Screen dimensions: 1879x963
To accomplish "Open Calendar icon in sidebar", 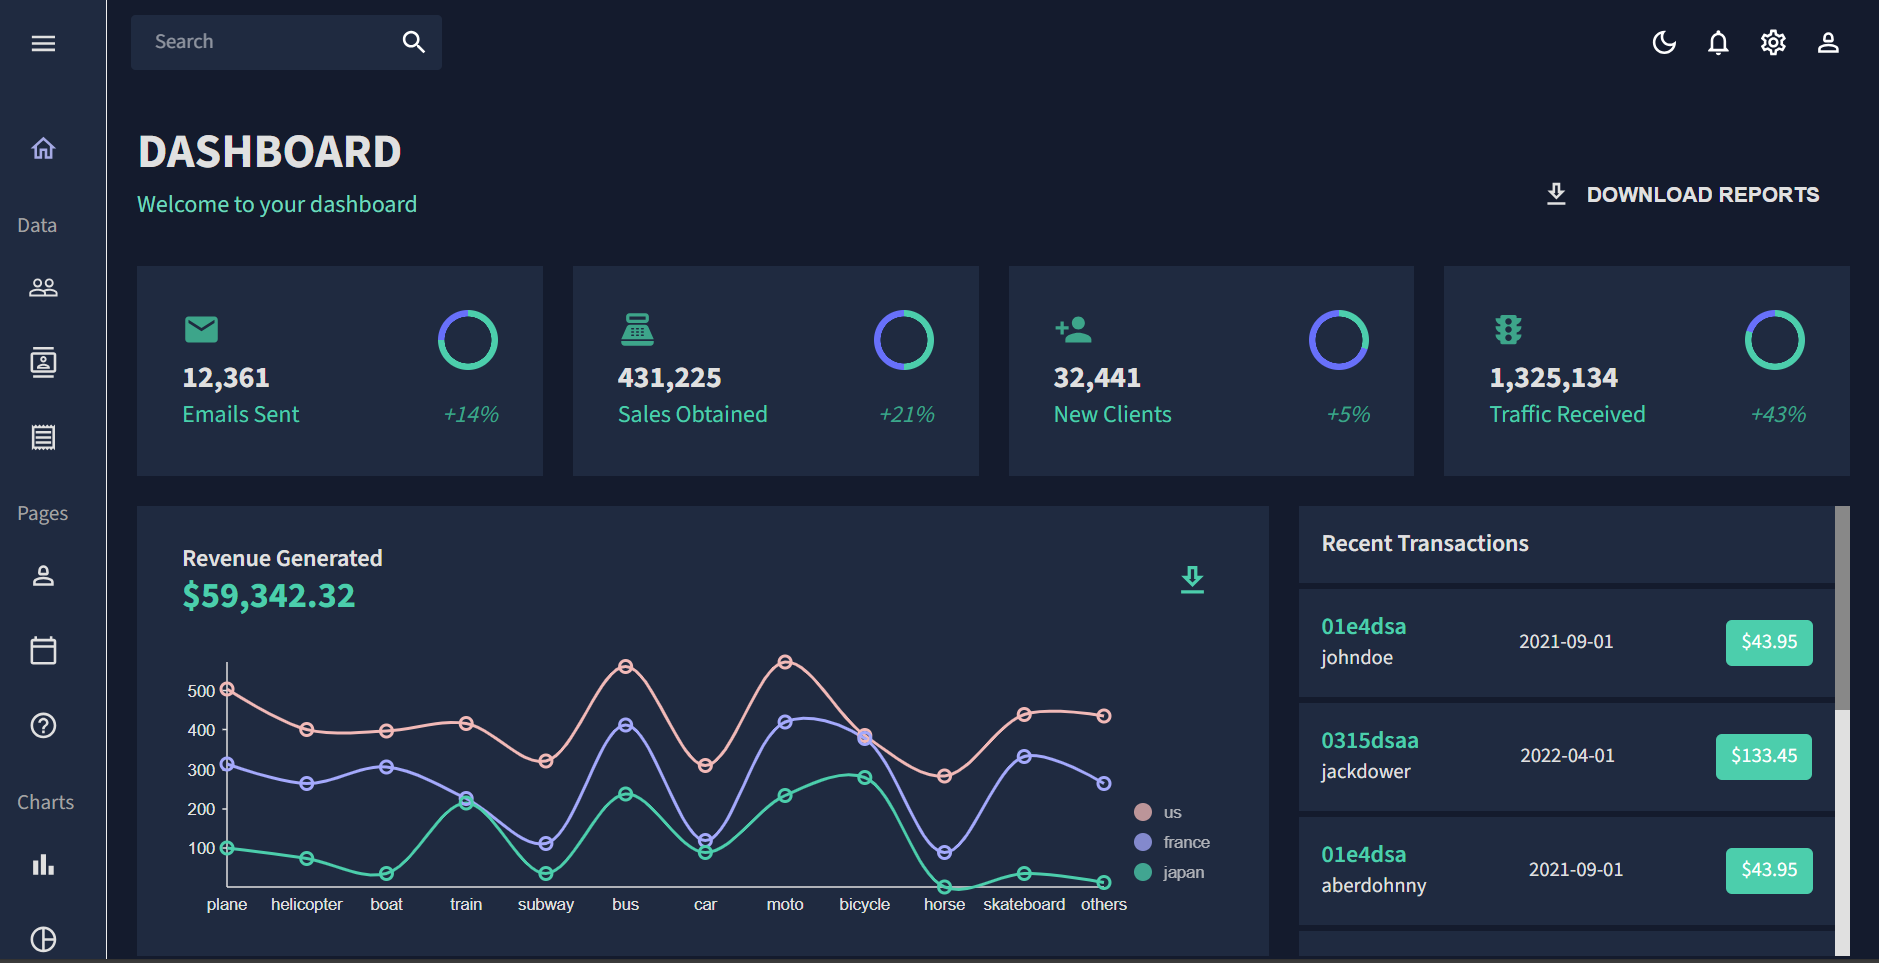I will (43, 651).
